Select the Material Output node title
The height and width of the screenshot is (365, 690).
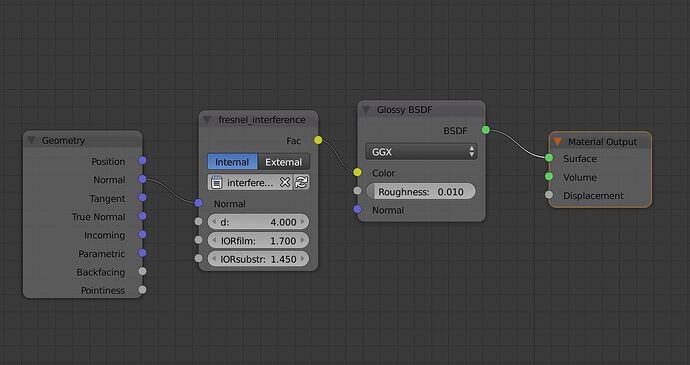point(602,142)
